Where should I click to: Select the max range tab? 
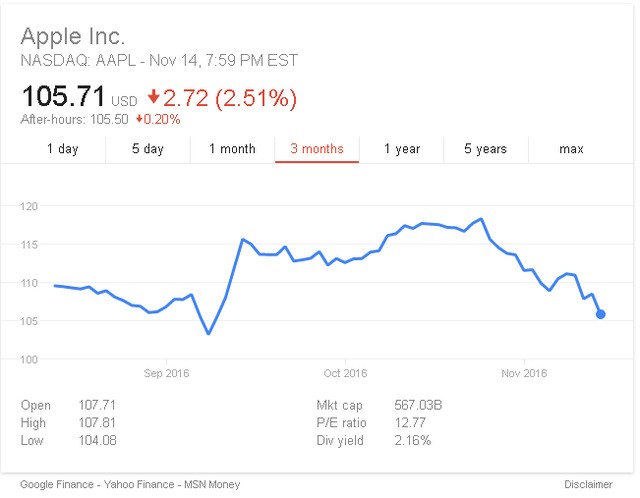[571, 149]
